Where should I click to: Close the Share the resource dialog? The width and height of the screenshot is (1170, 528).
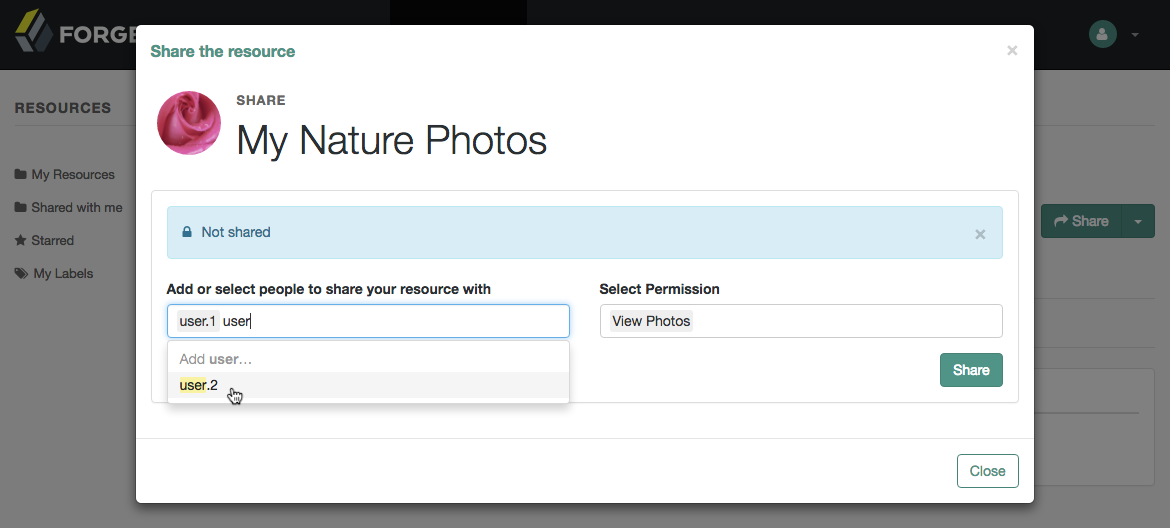1012,50
